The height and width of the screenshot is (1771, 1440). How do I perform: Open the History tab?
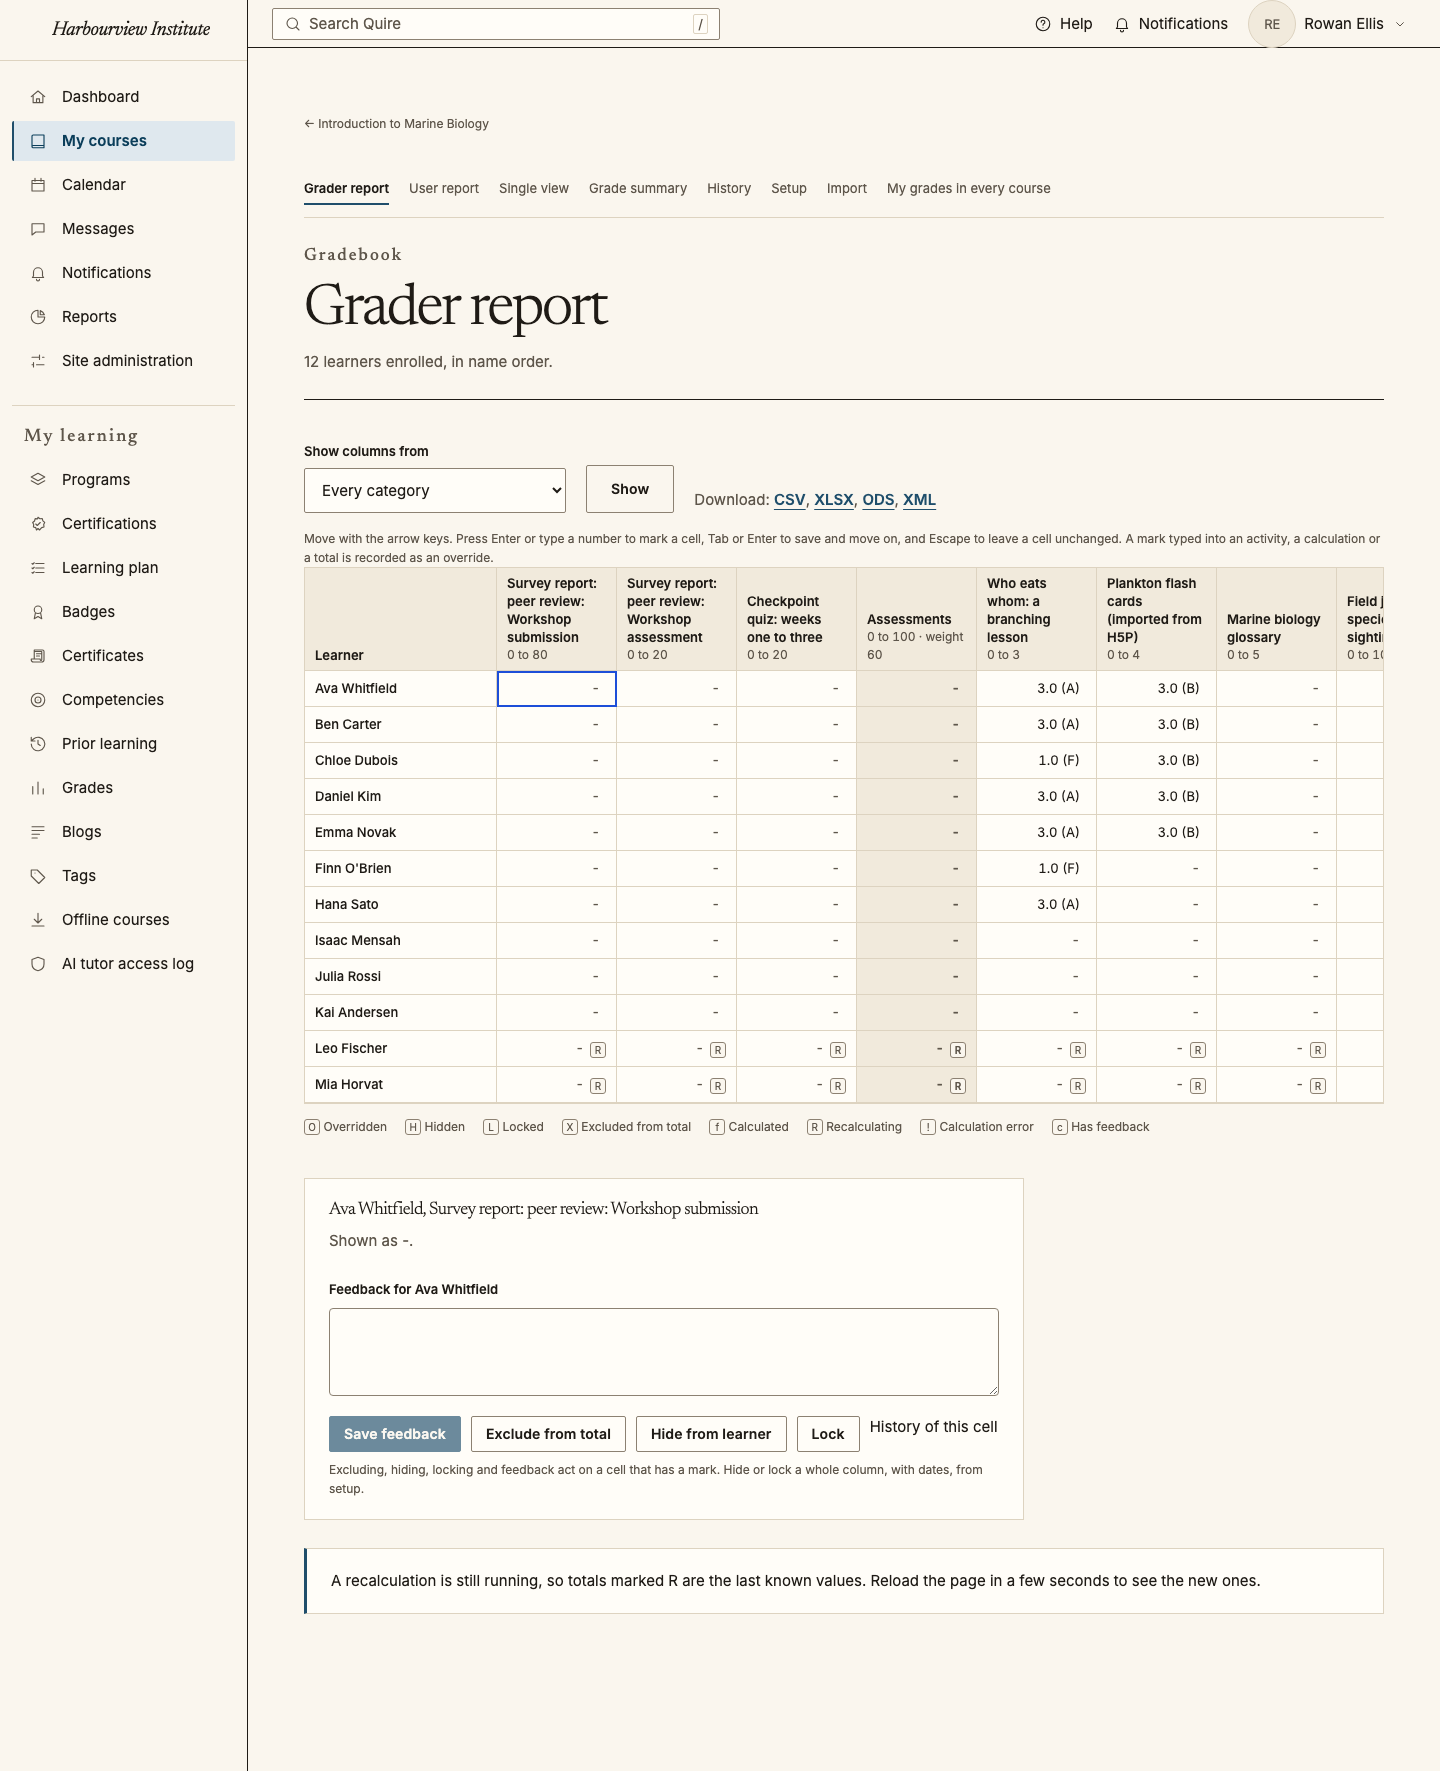pos(729,189)
